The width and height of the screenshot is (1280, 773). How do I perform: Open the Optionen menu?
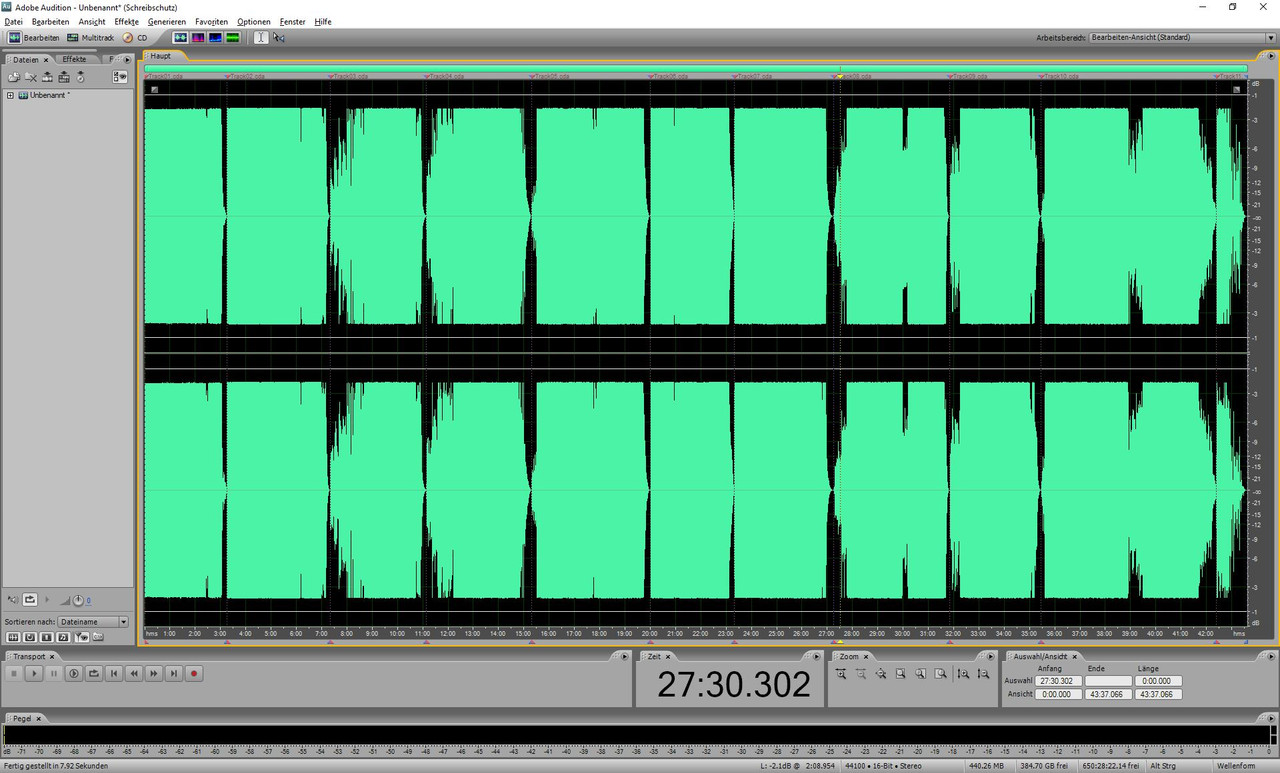[x=254, y=21]
